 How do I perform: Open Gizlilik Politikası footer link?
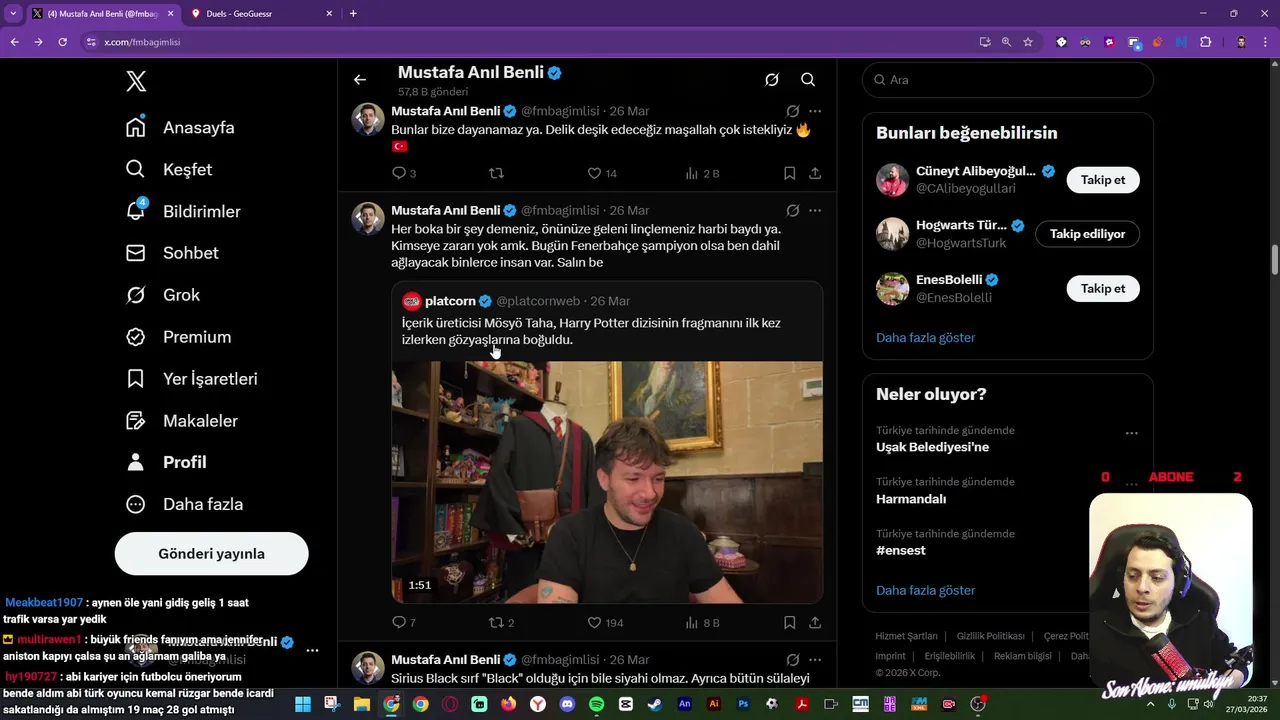point(990,636)
